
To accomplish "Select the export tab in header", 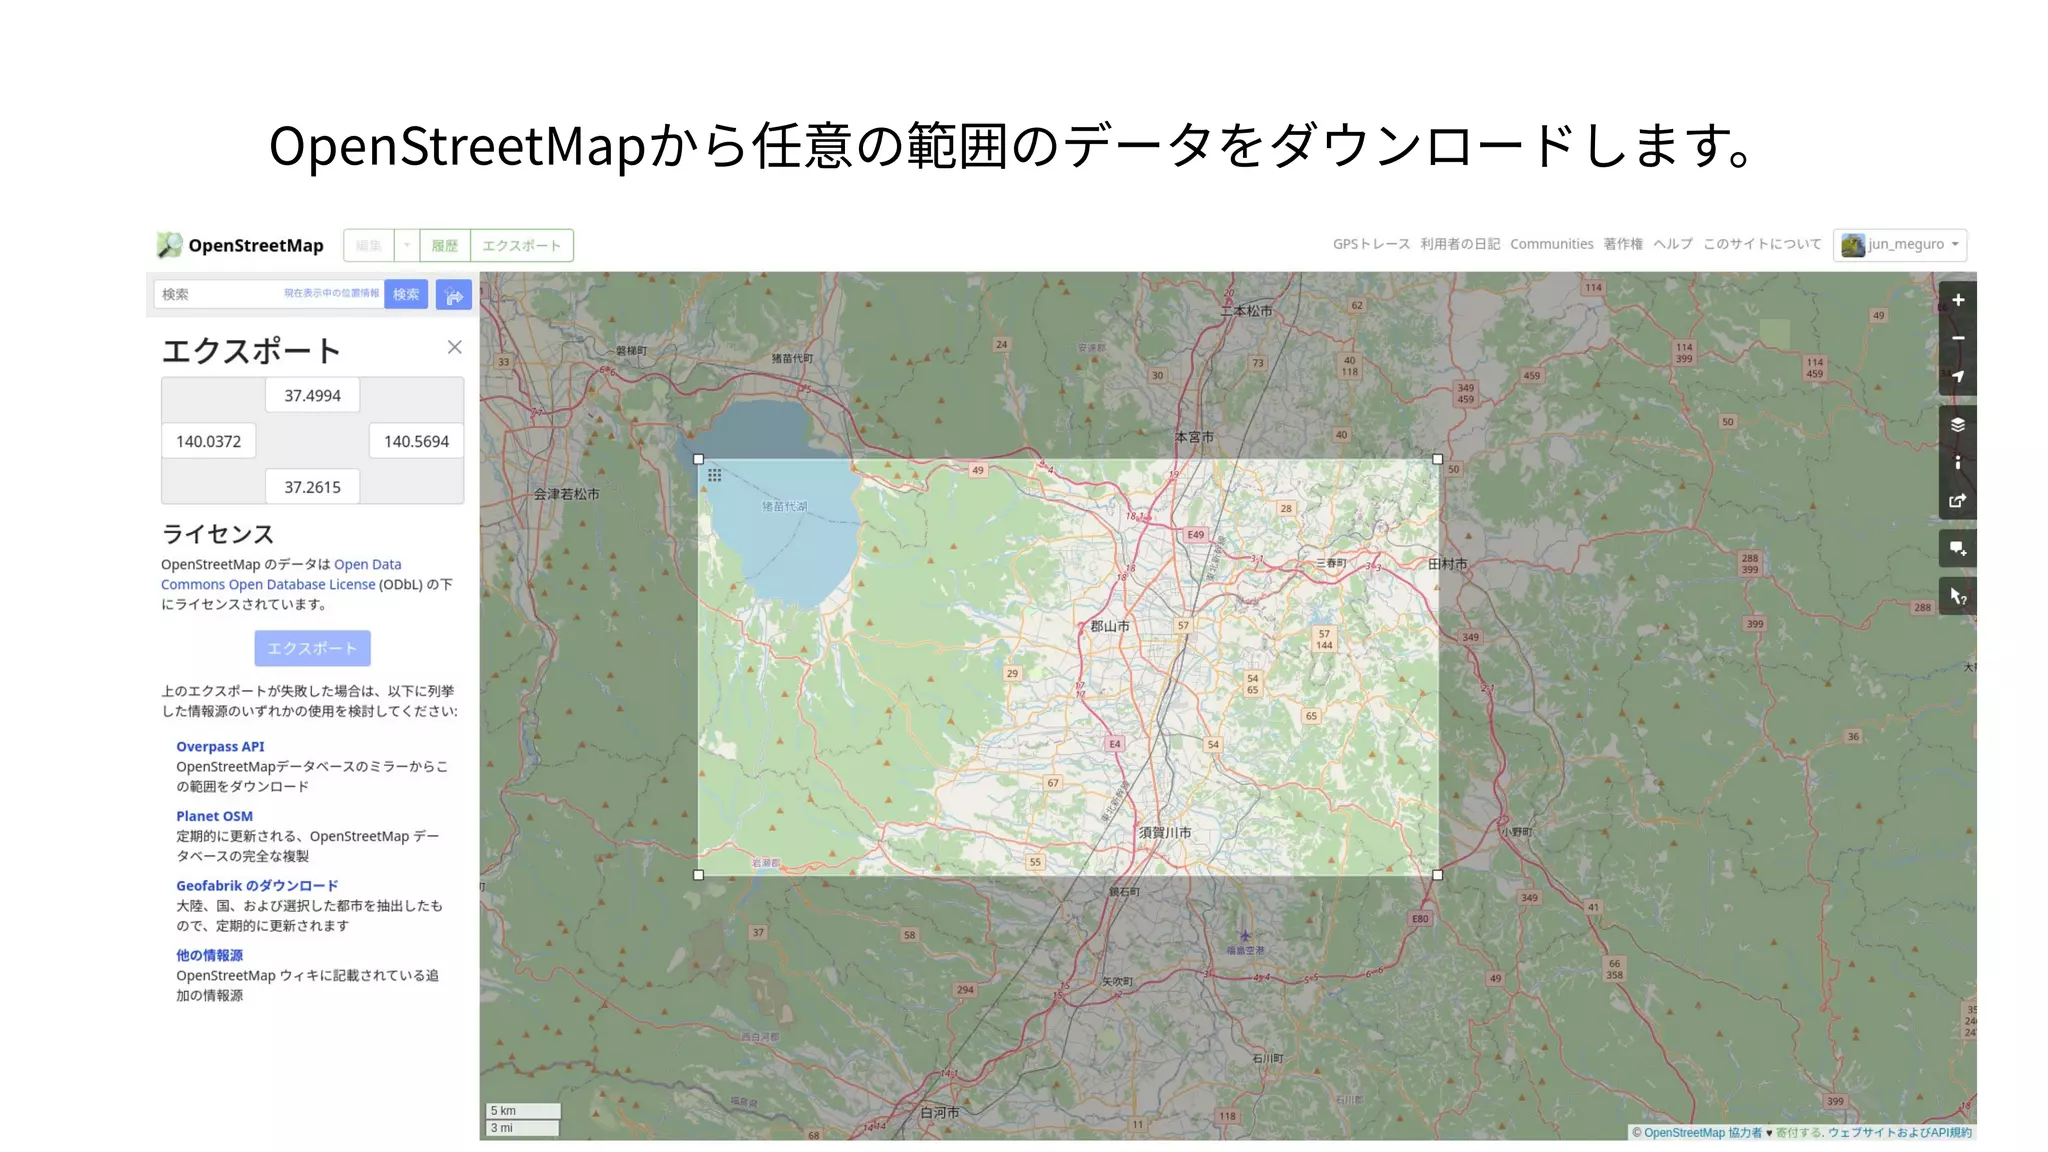I will (x=521, y=245).
